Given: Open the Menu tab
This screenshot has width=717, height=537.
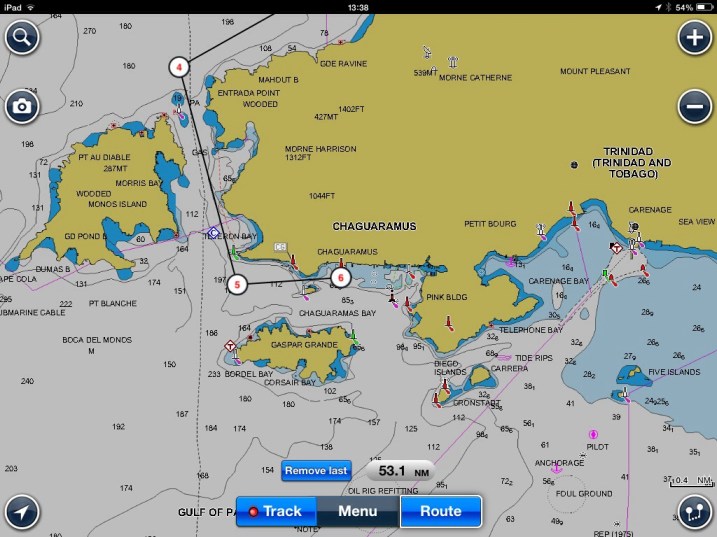Looking at the screenshot, I should point(357,511).
